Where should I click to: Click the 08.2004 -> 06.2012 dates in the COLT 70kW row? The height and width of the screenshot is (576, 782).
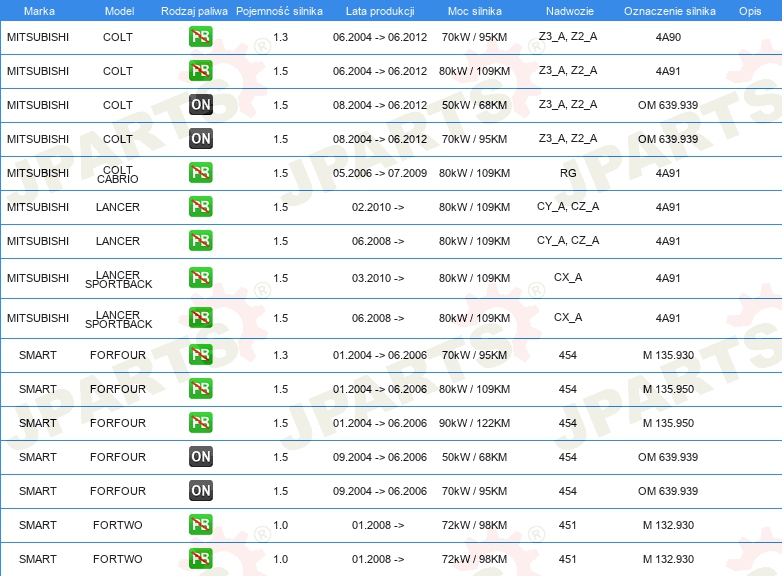[380, 139]
